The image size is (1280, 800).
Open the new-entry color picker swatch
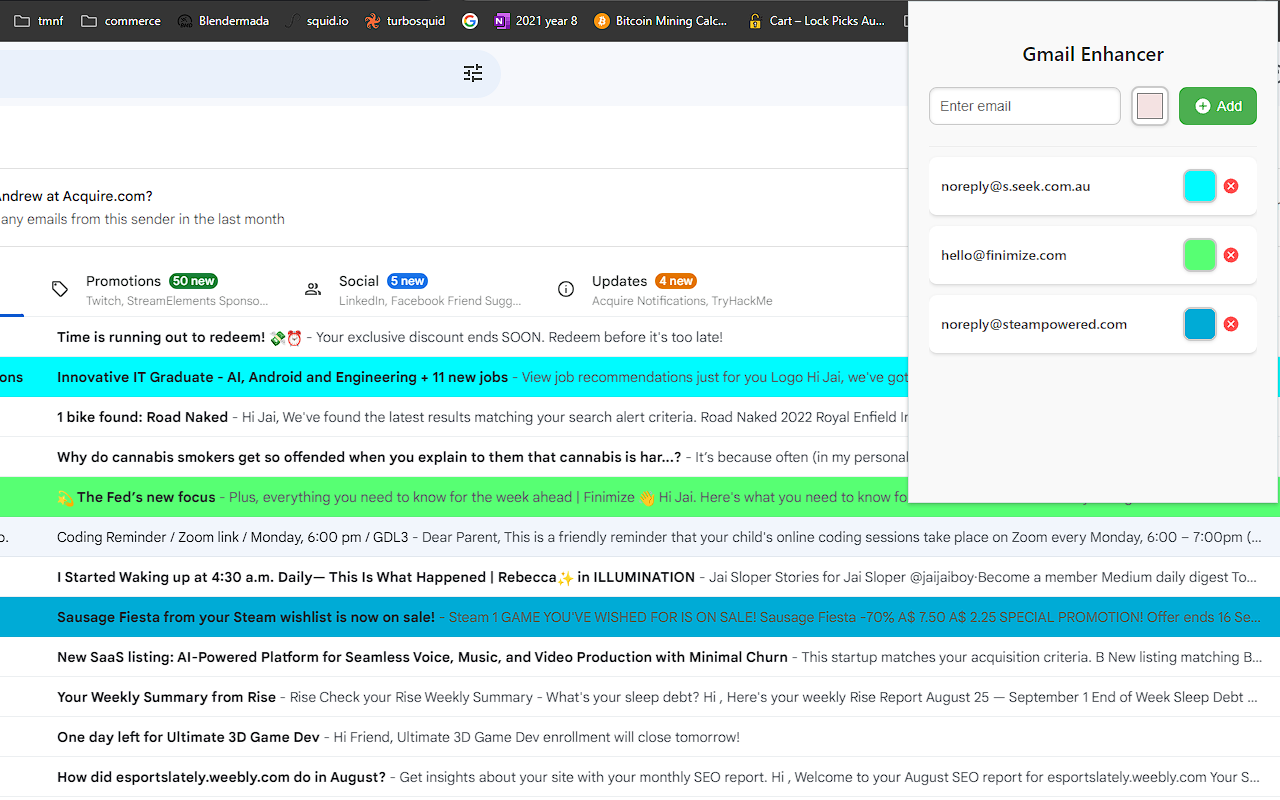pos(1150,106)
